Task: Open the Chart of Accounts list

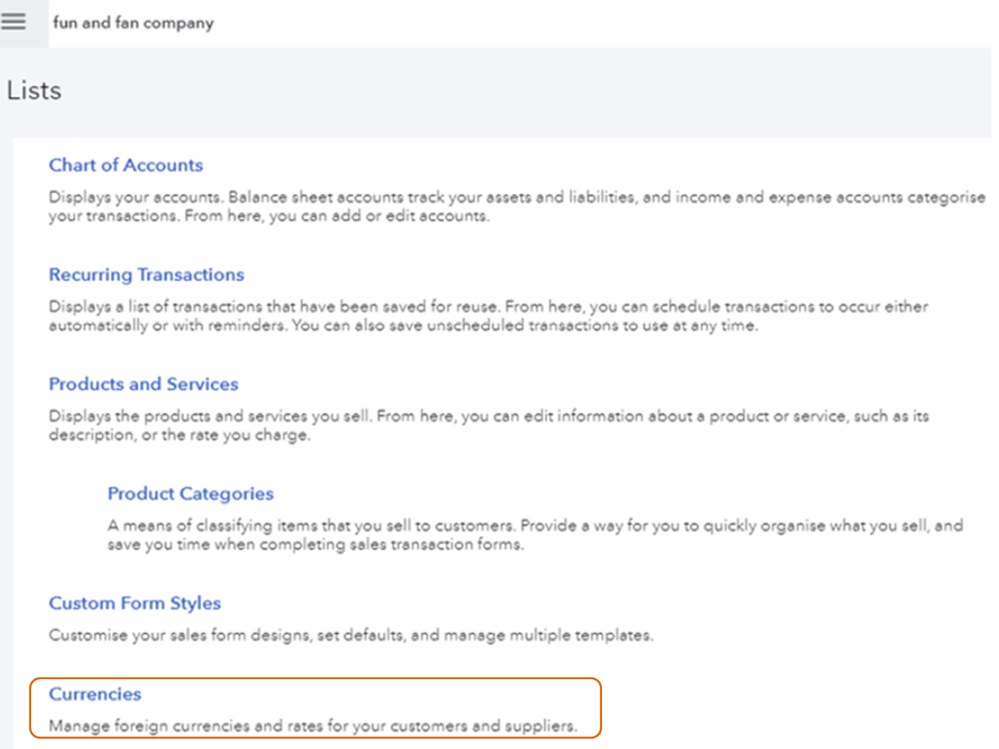Action: point(126,165)
